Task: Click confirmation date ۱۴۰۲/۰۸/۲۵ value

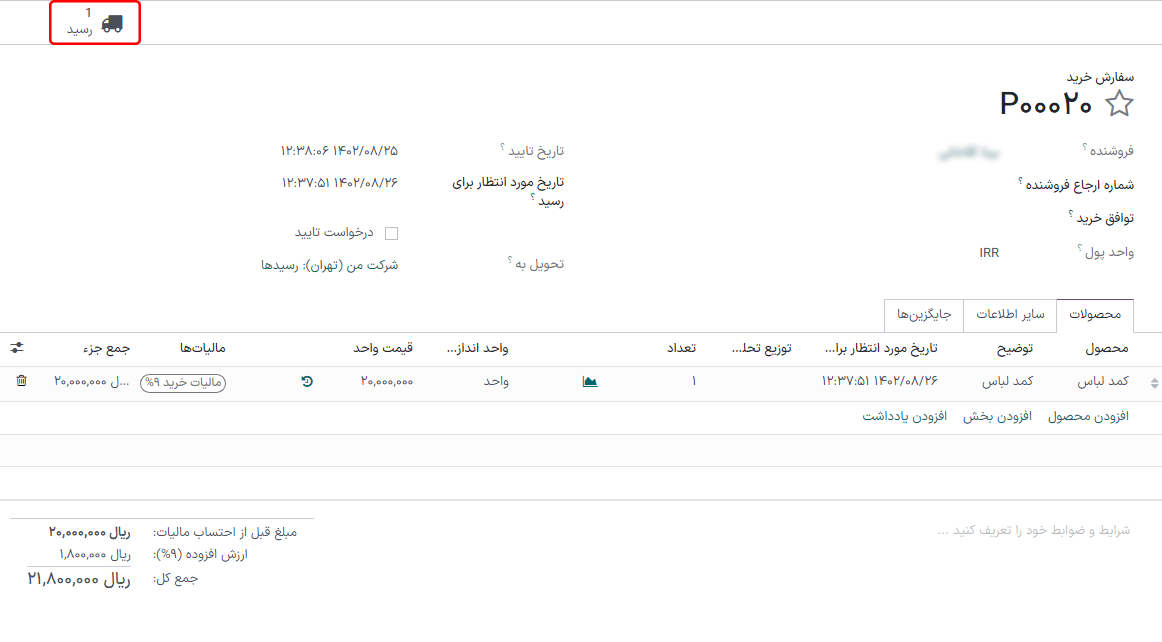Action: (x=339, y=151)
